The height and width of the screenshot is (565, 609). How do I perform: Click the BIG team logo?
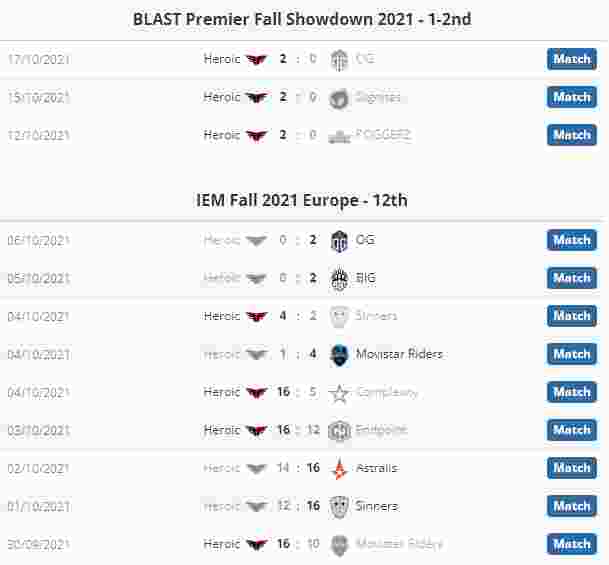point(339,278)
